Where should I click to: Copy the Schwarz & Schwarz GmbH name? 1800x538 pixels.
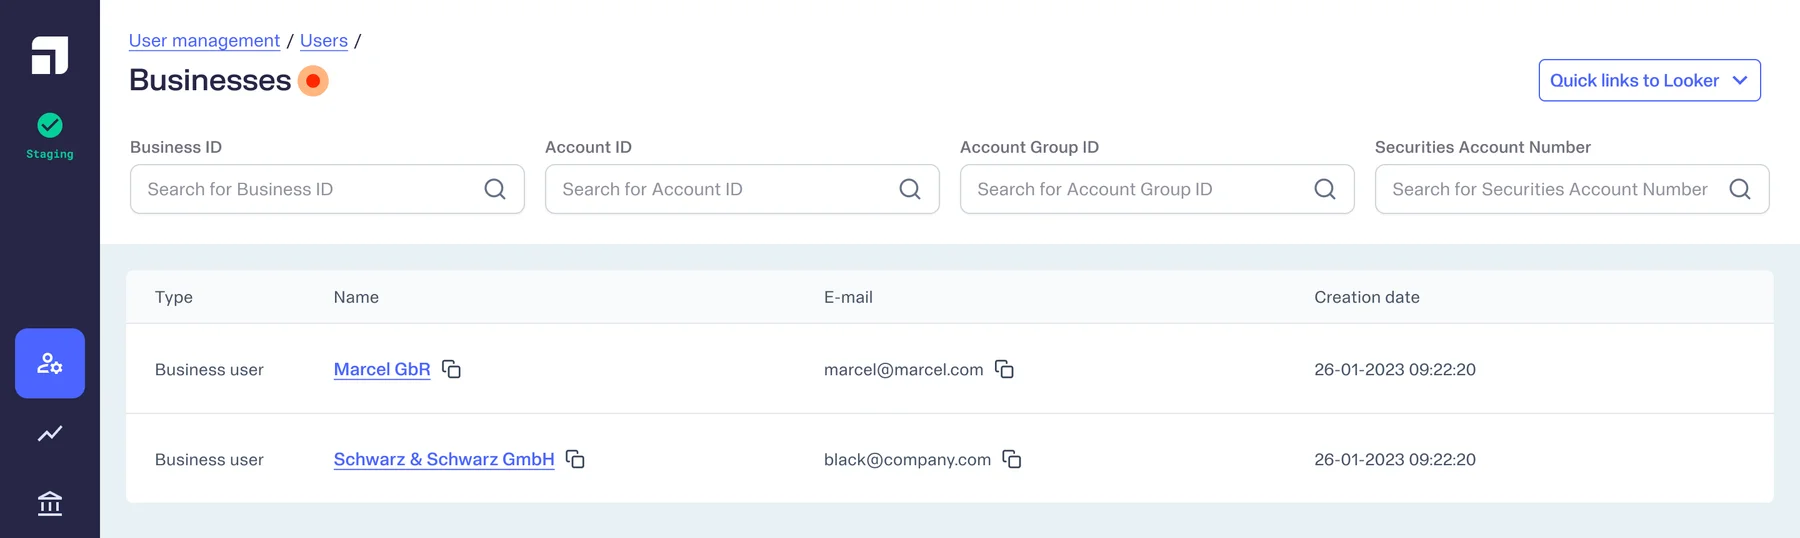coord(575,459)
